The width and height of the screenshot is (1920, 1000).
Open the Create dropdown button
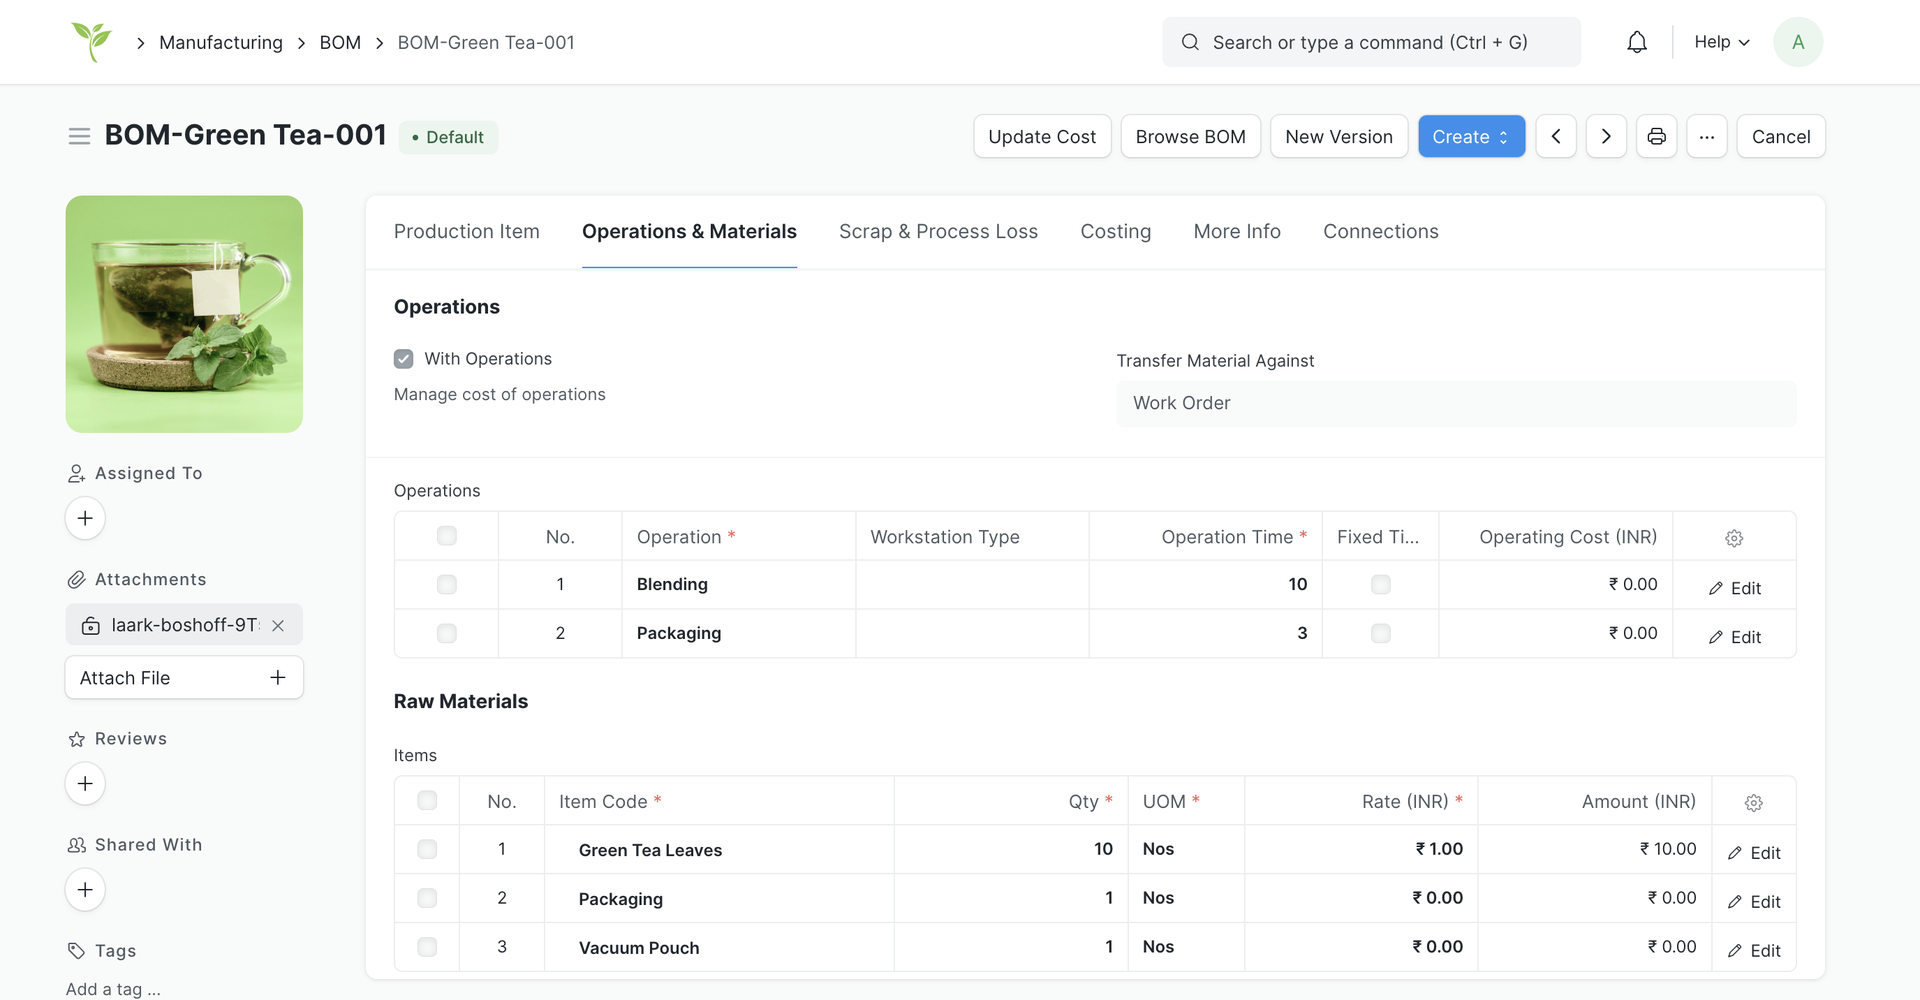tap(1471, 136)
